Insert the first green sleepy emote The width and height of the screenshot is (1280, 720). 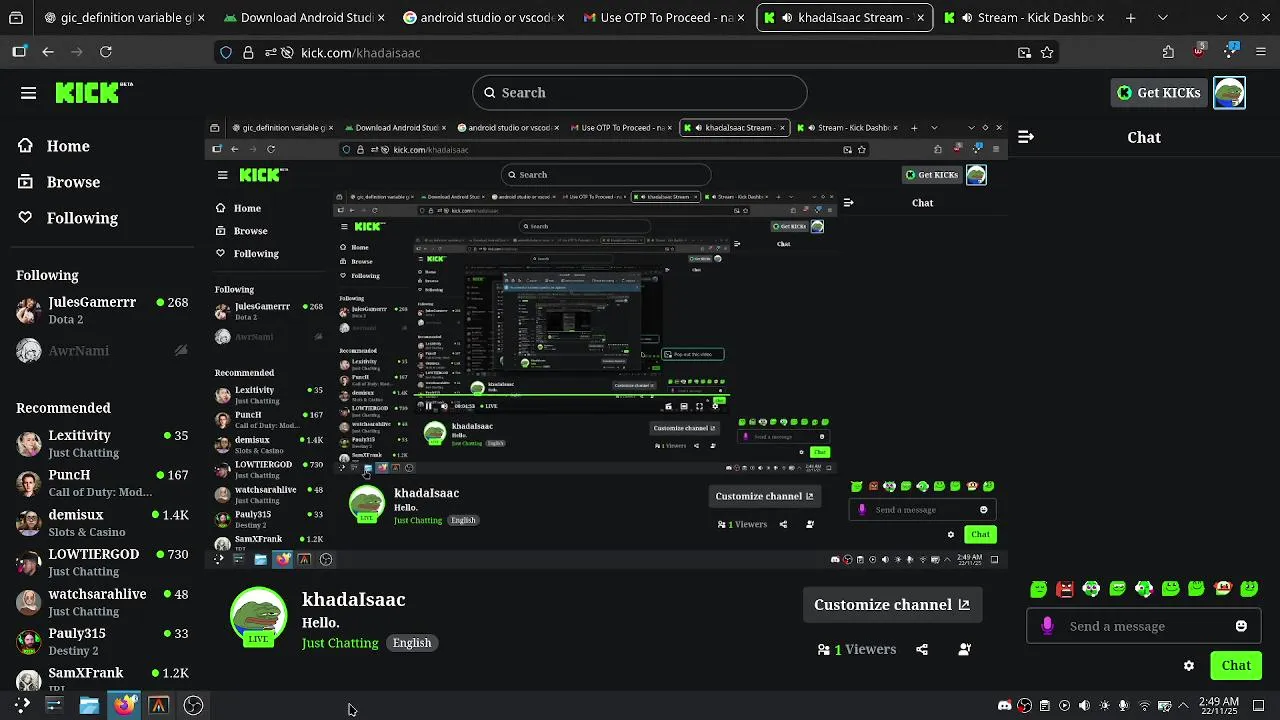1039,589
